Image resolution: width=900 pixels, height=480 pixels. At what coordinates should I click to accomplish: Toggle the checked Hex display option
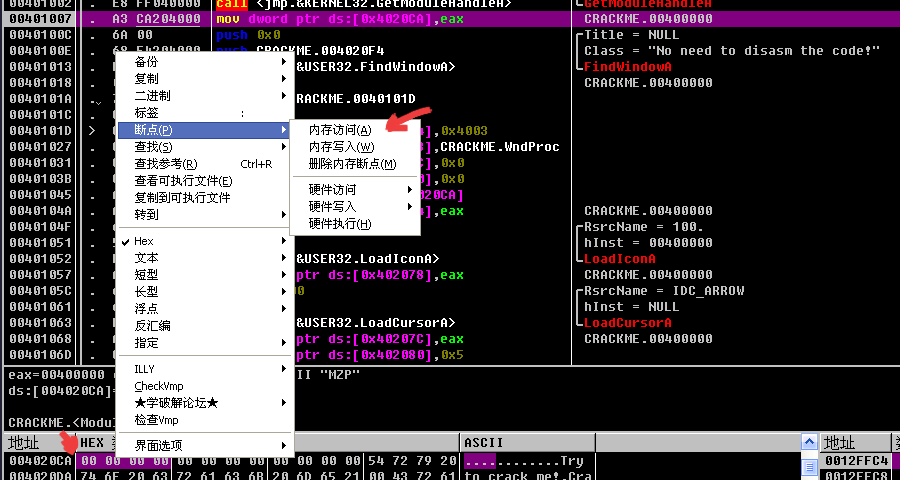[x=205, y=241]
